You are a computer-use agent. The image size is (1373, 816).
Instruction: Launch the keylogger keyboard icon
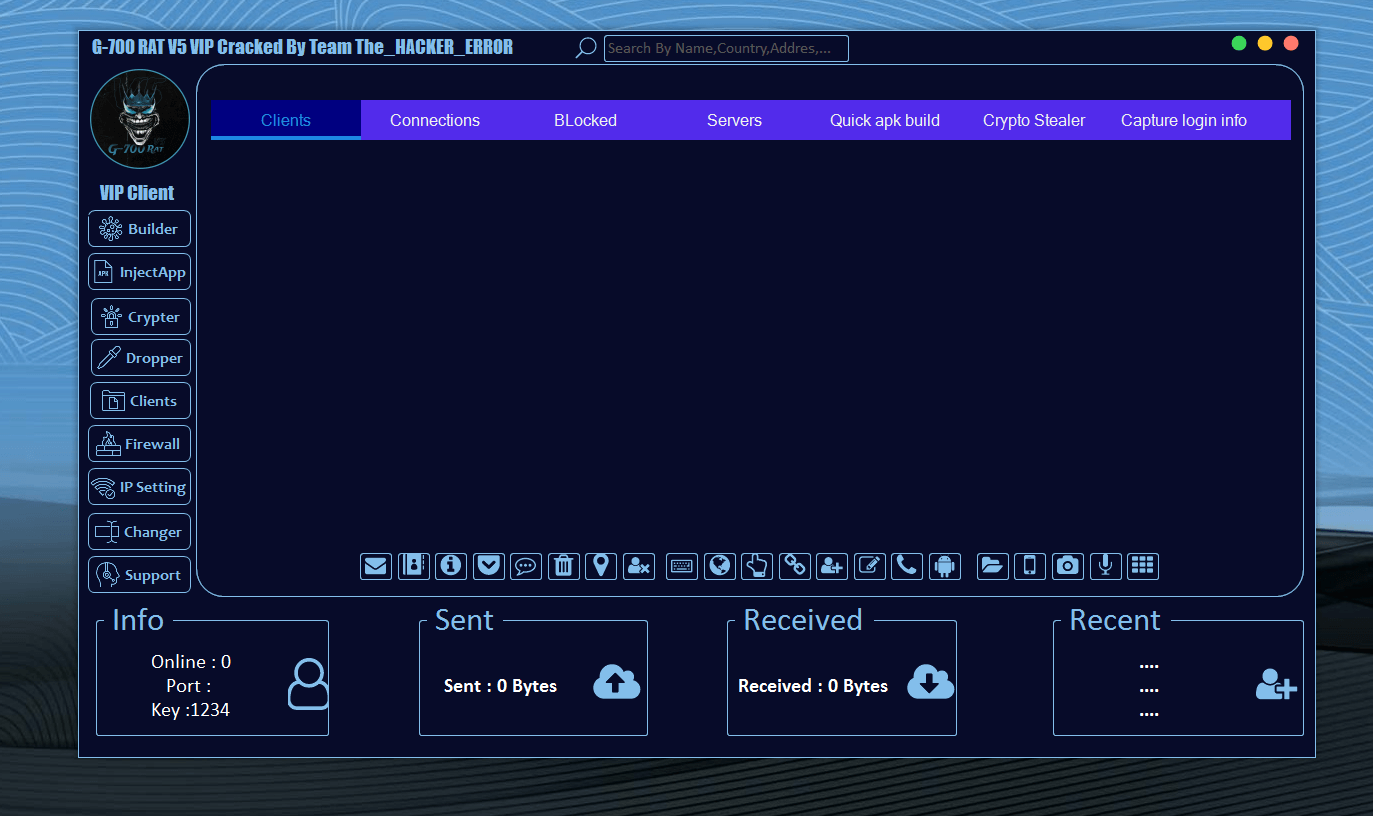click(x=681, y=566)
